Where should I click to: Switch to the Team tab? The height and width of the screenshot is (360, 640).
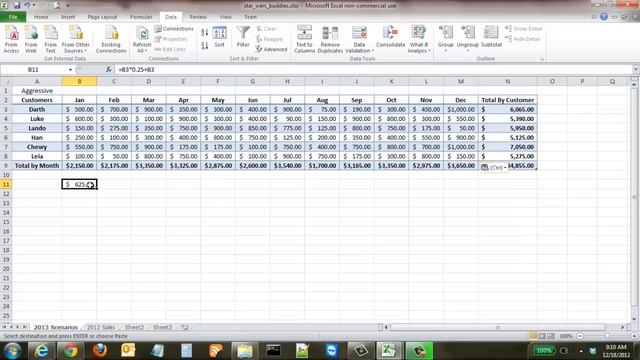click(x=250, y=17)
